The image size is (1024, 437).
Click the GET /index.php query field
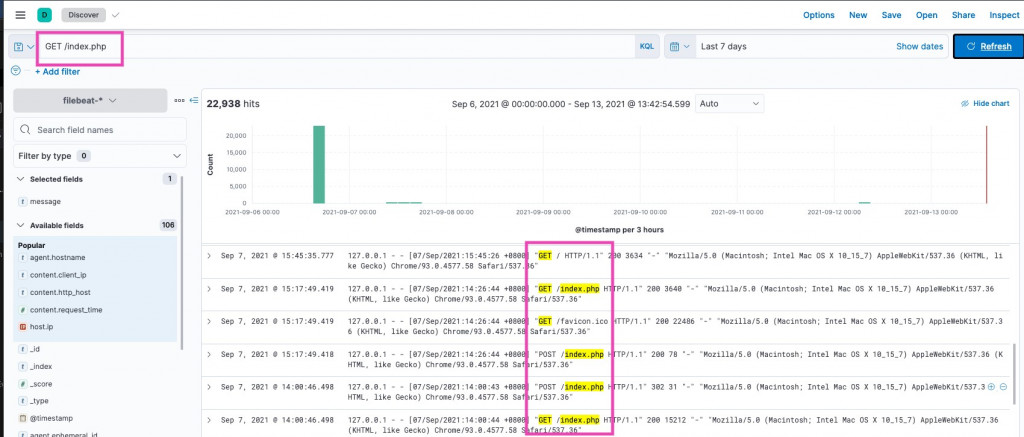click(x=336, y=46)
